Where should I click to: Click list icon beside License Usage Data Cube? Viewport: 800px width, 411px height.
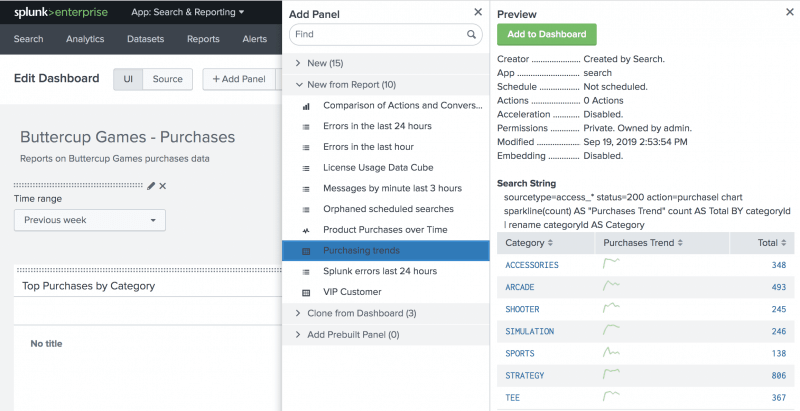pos(306,168)
